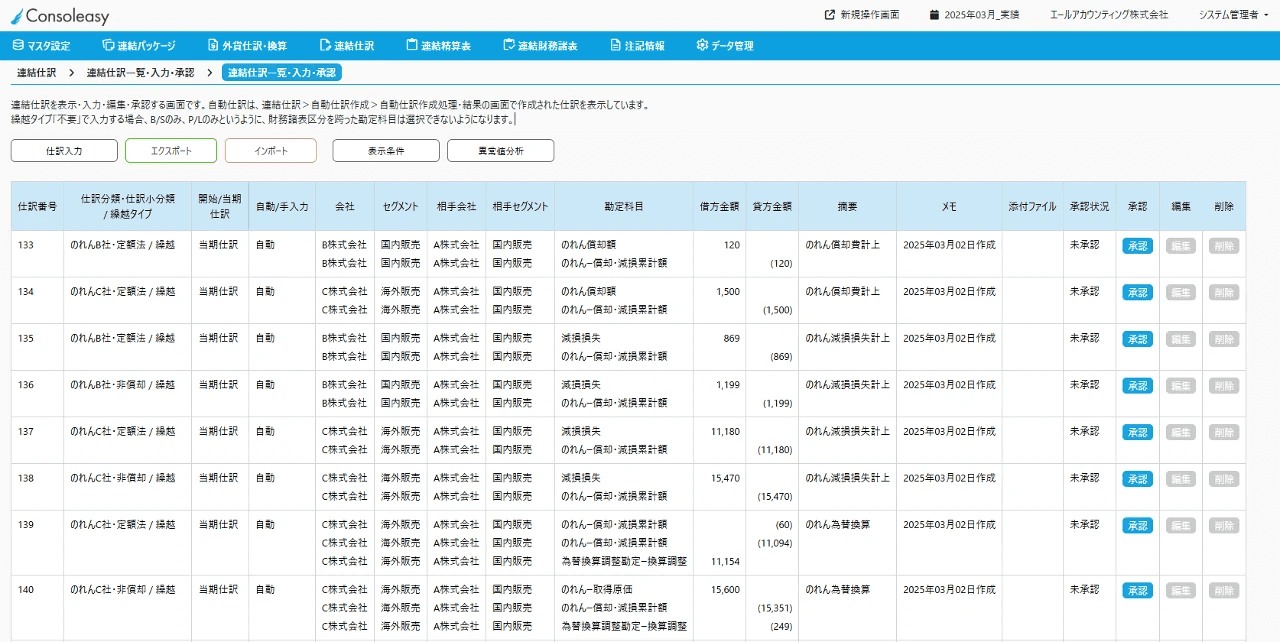1280x642 pixels.
Task: Click the 異常値分析 button
Action: point(500,151)
